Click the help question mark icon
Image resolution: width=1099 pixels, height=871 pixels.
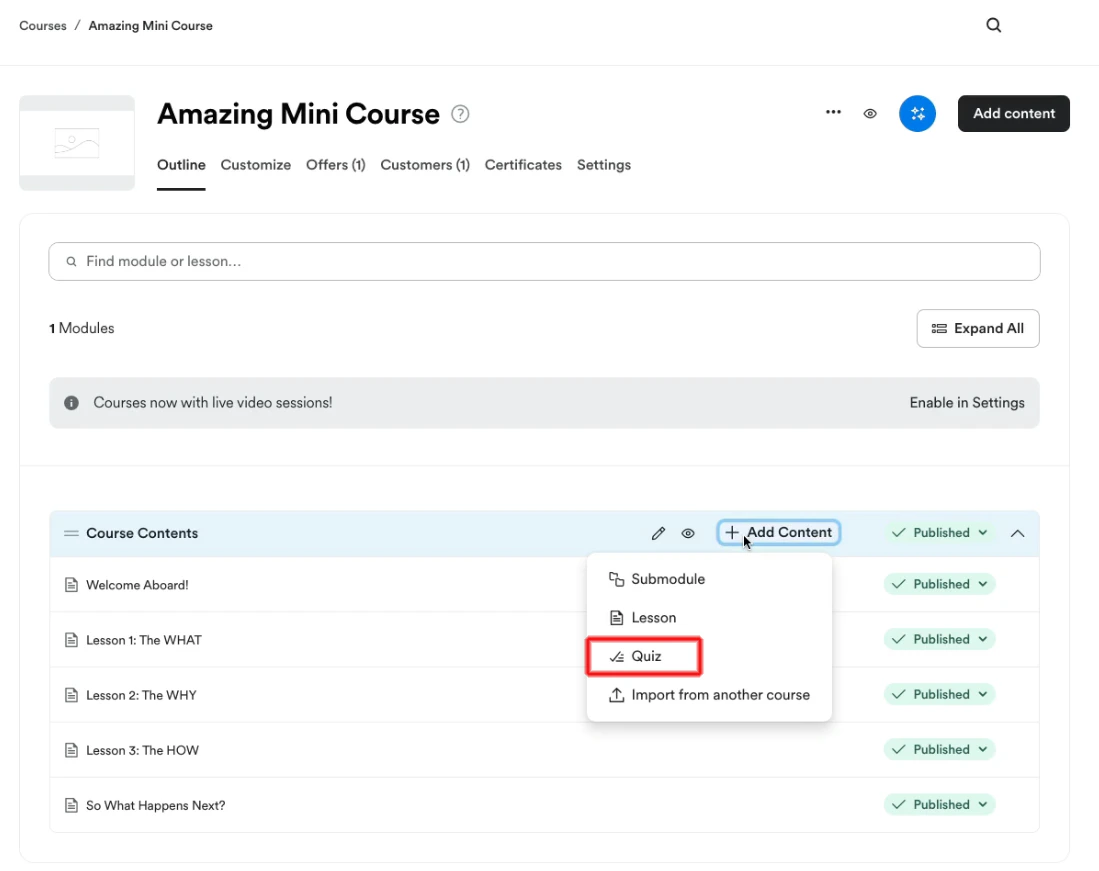pos(460,114)
